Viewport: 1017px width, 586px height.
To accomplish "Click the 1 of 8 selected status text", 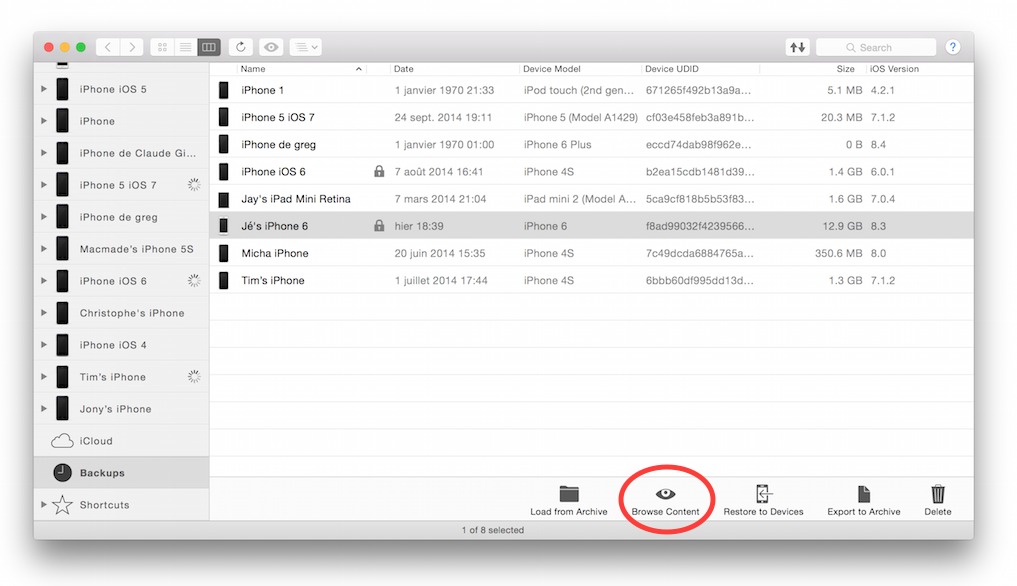I will (493, 530).
